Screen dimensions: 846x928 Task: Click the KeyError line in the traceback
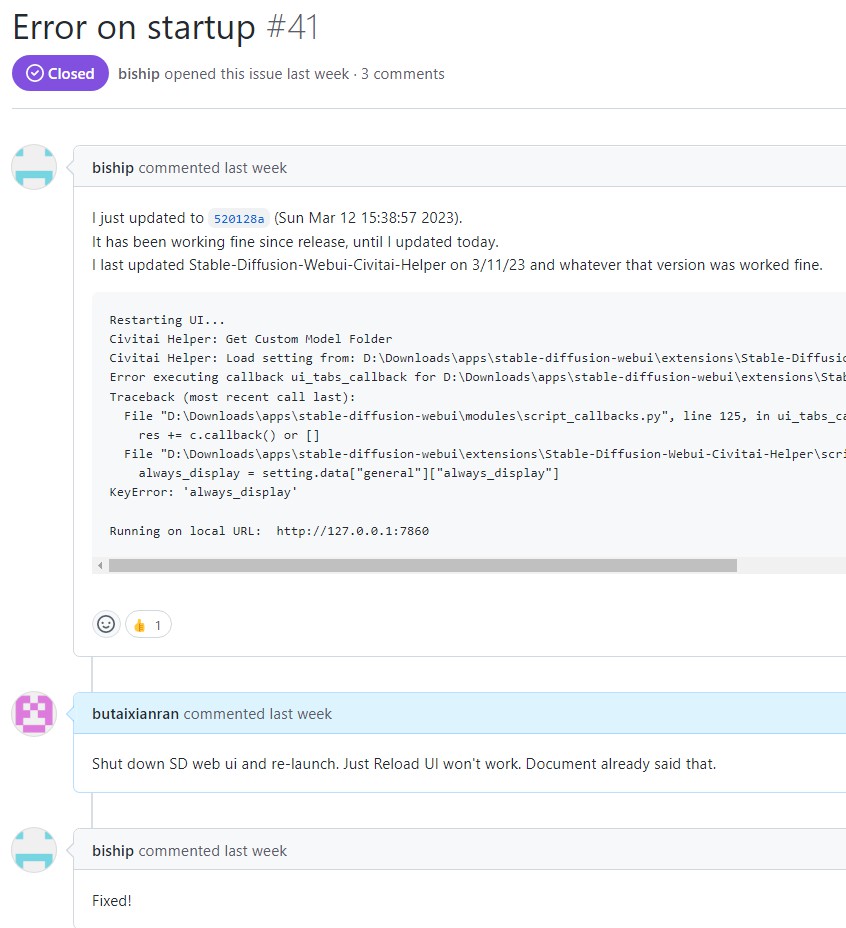pos(203,492)
